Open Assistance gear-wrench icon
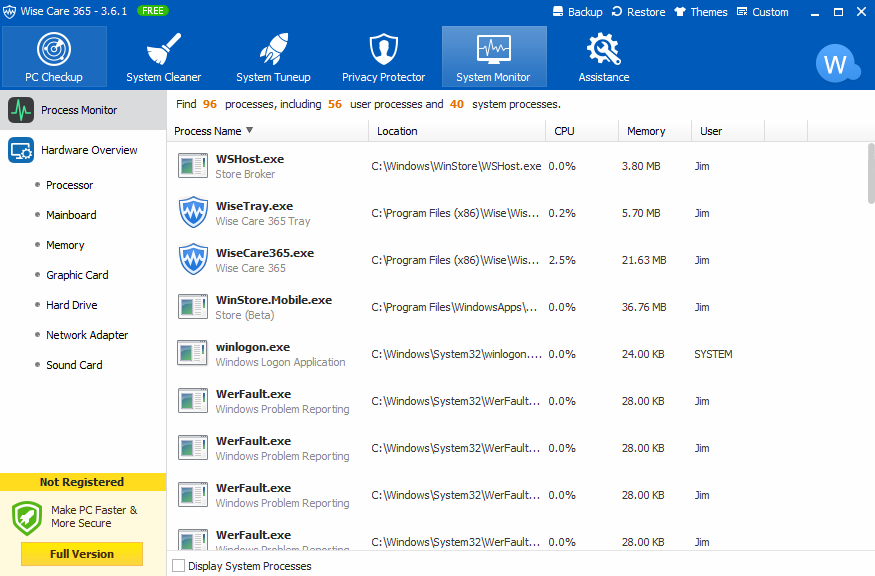Viewport: 875px width, 576px height. [603, 49]
